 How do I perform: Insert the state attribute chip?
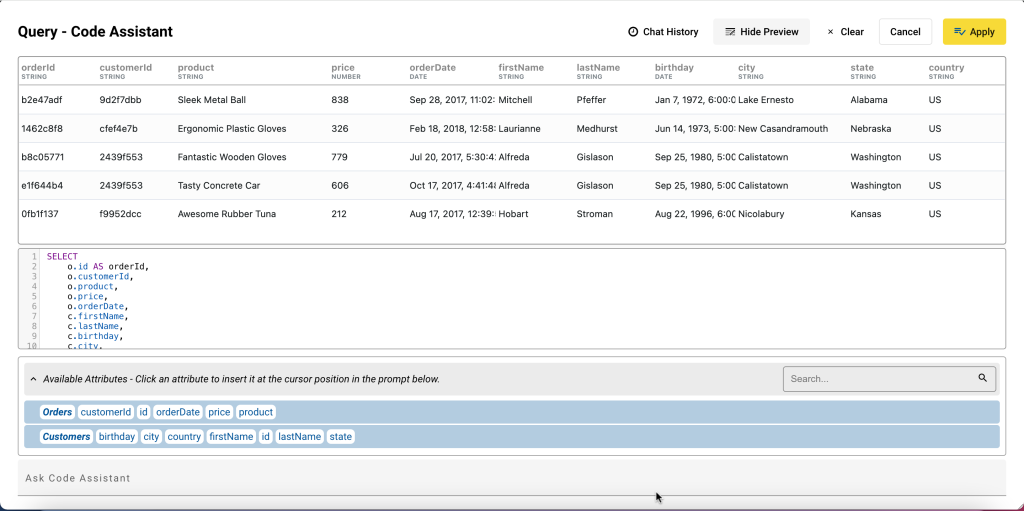point(341,437)
